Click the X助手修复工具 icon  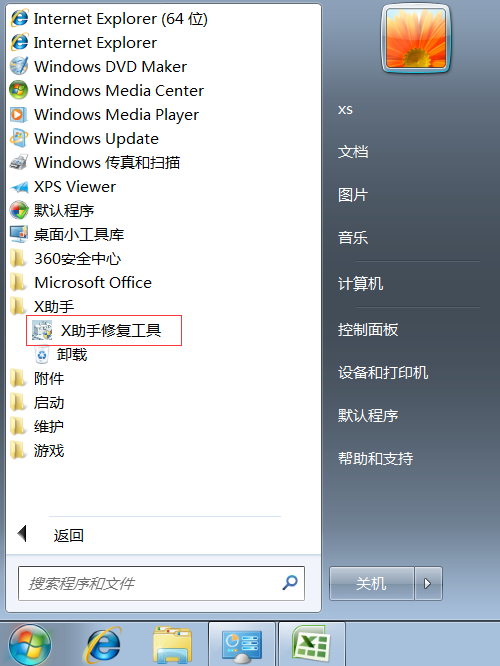[x=42, y=330]
